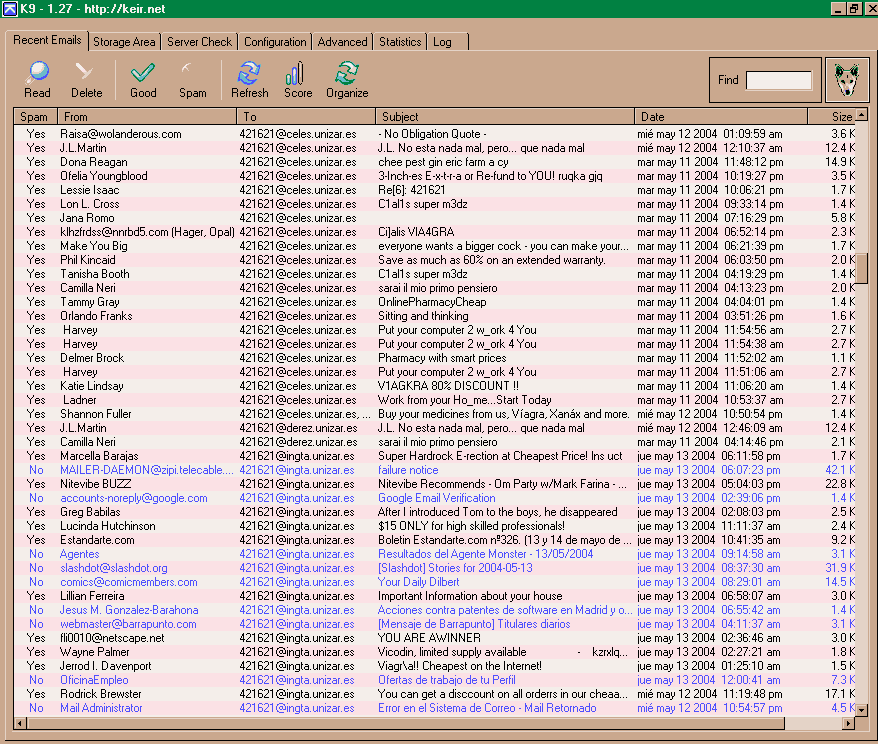This screenshot has height=744, width=878.
Task: Mark selected email as Spam
Action: (x=192, y=80)
